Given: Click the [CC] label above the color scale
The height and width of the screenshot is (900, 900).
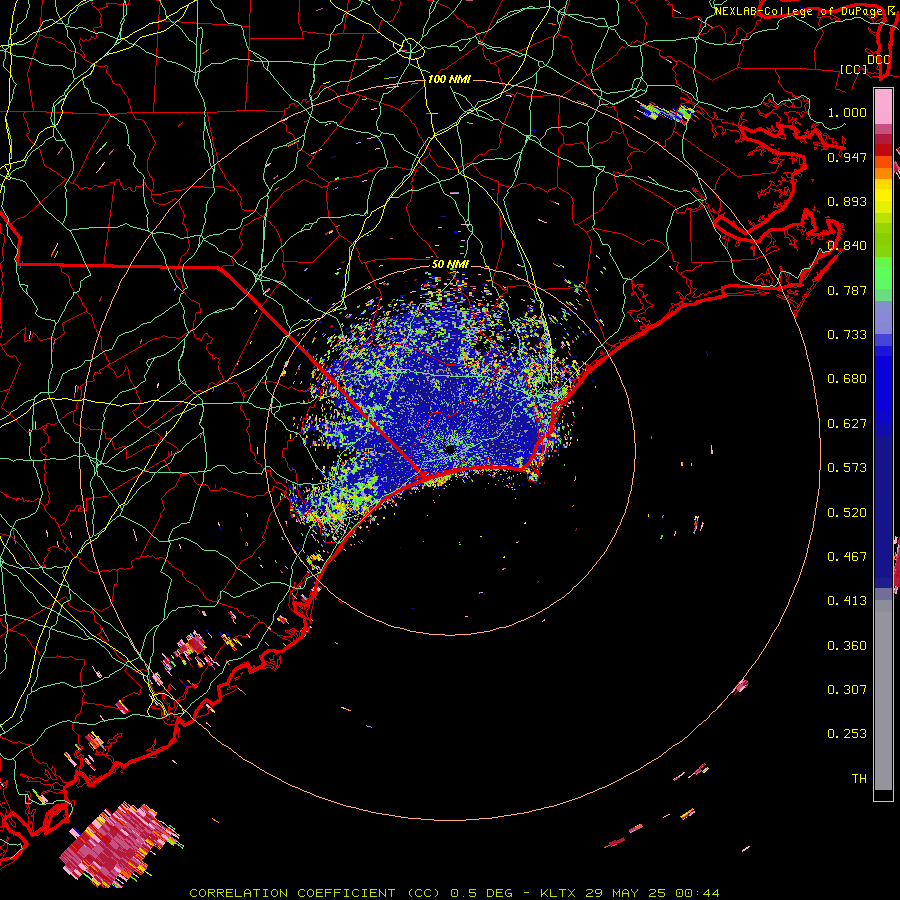Looking at the screenshot, I should (x=853, y=69).
